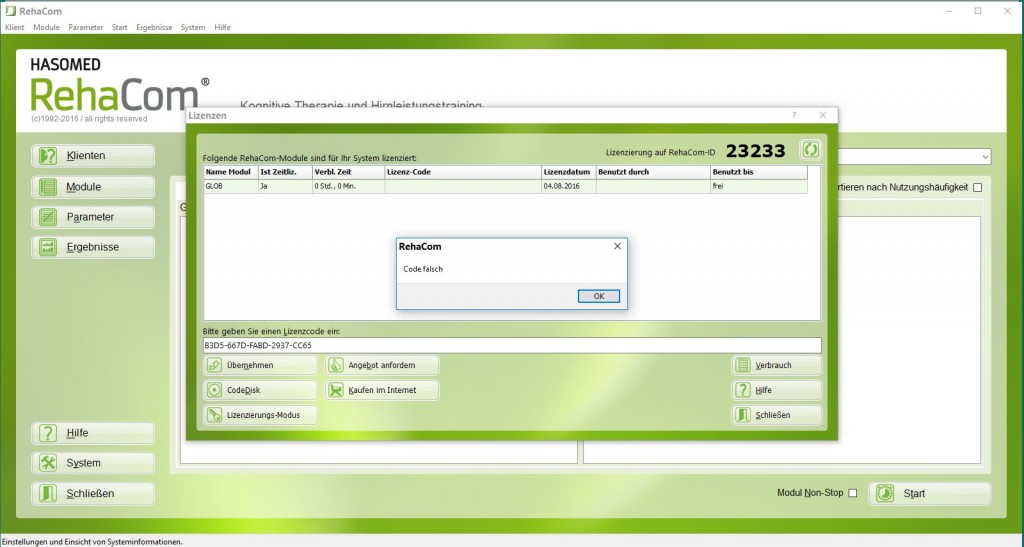
Task: Click Schließen in the Lizenzen dialog
Action: [776, 415]
